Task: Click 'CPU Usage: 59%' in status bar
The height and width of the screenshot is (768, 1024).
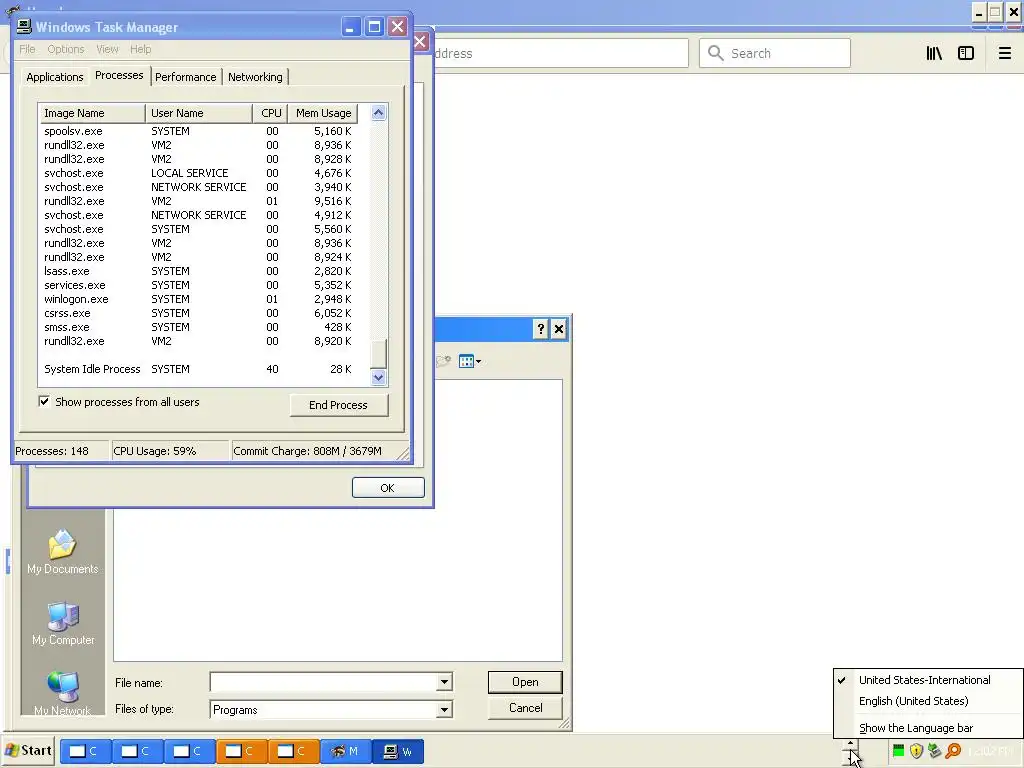Action: (155, 451)
